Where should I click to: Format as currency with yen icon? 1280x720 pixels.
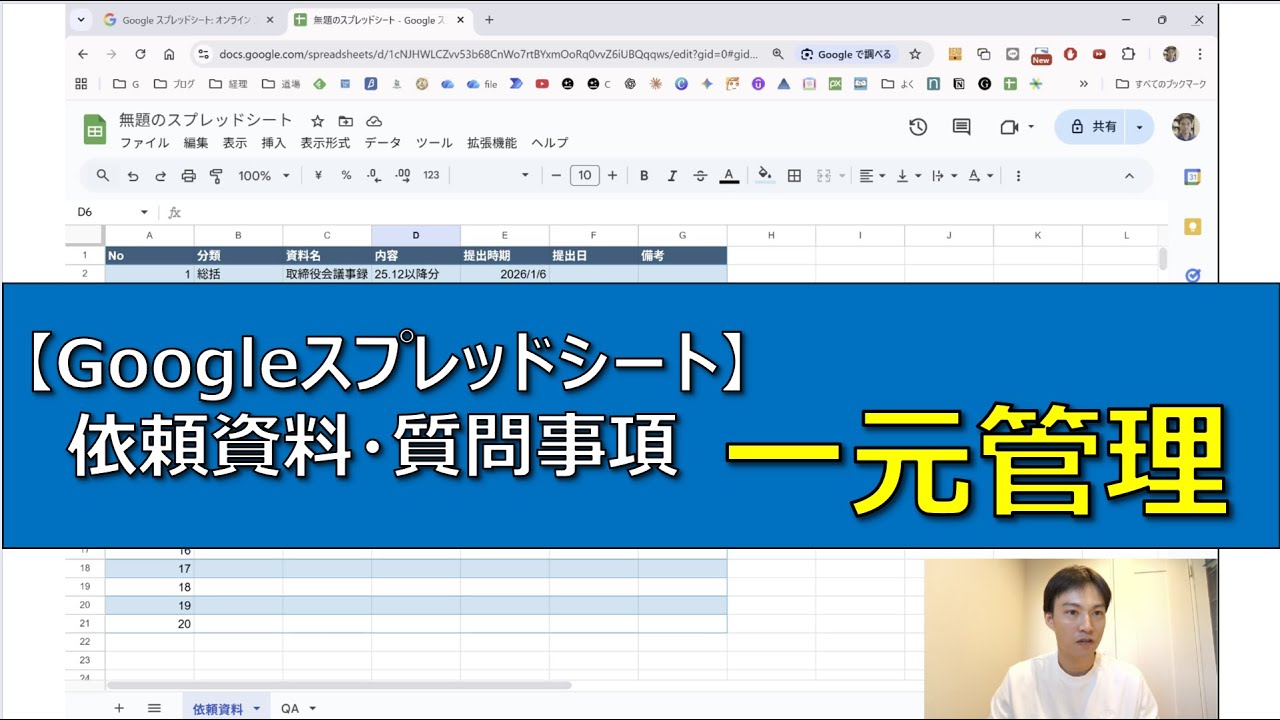pyautogui.click(x=318, y=175)
